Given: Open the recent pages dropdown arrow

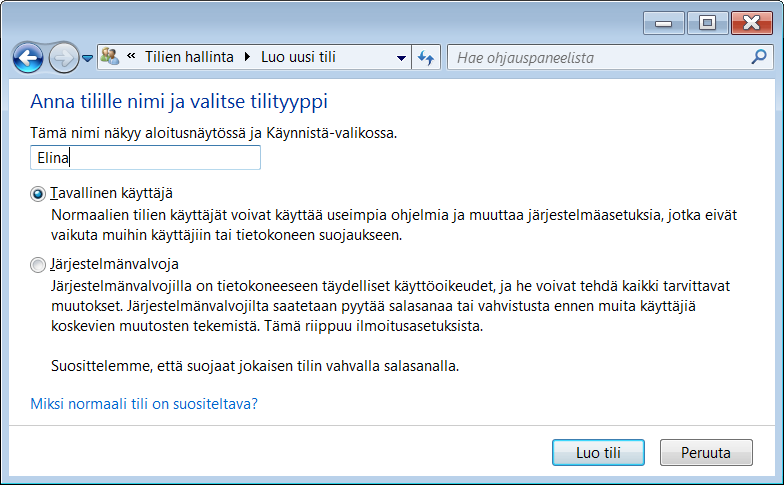Looking at the screenshot, I should click(x=88, y=58).
